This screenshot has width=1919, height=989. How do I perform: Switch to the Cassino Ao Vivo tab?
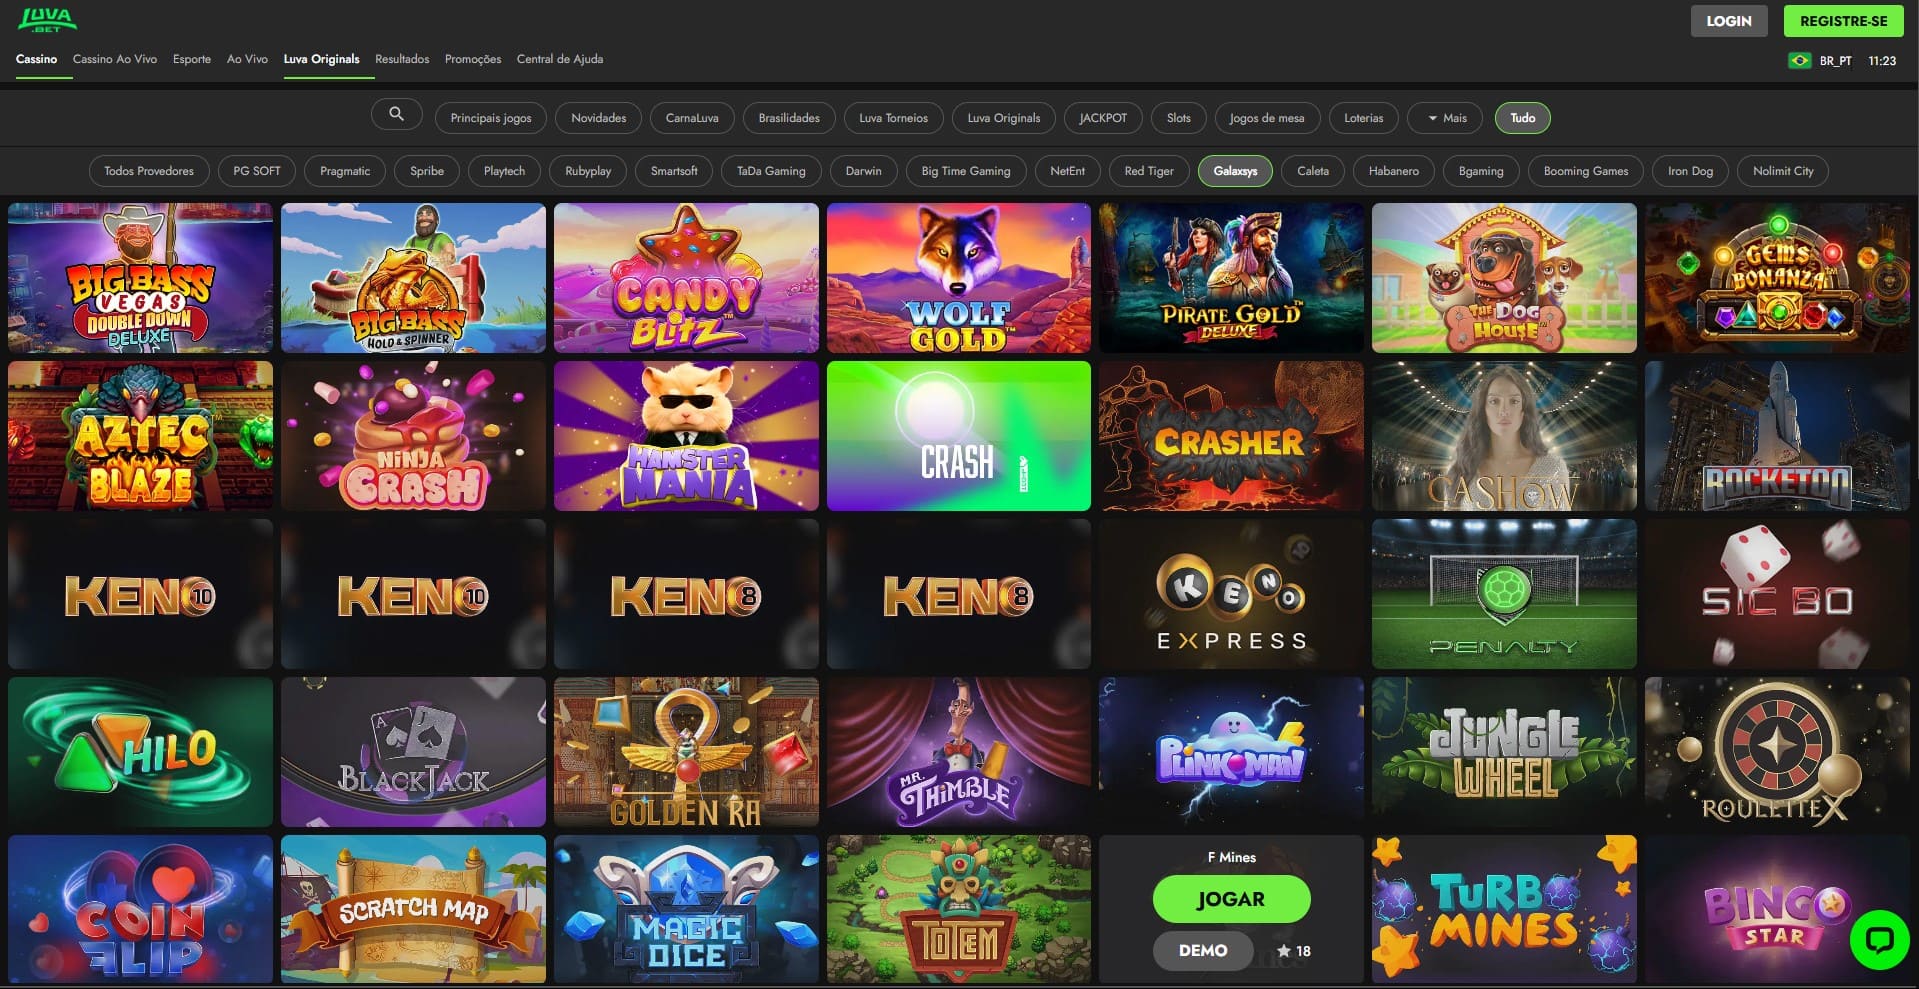[115, 59]
